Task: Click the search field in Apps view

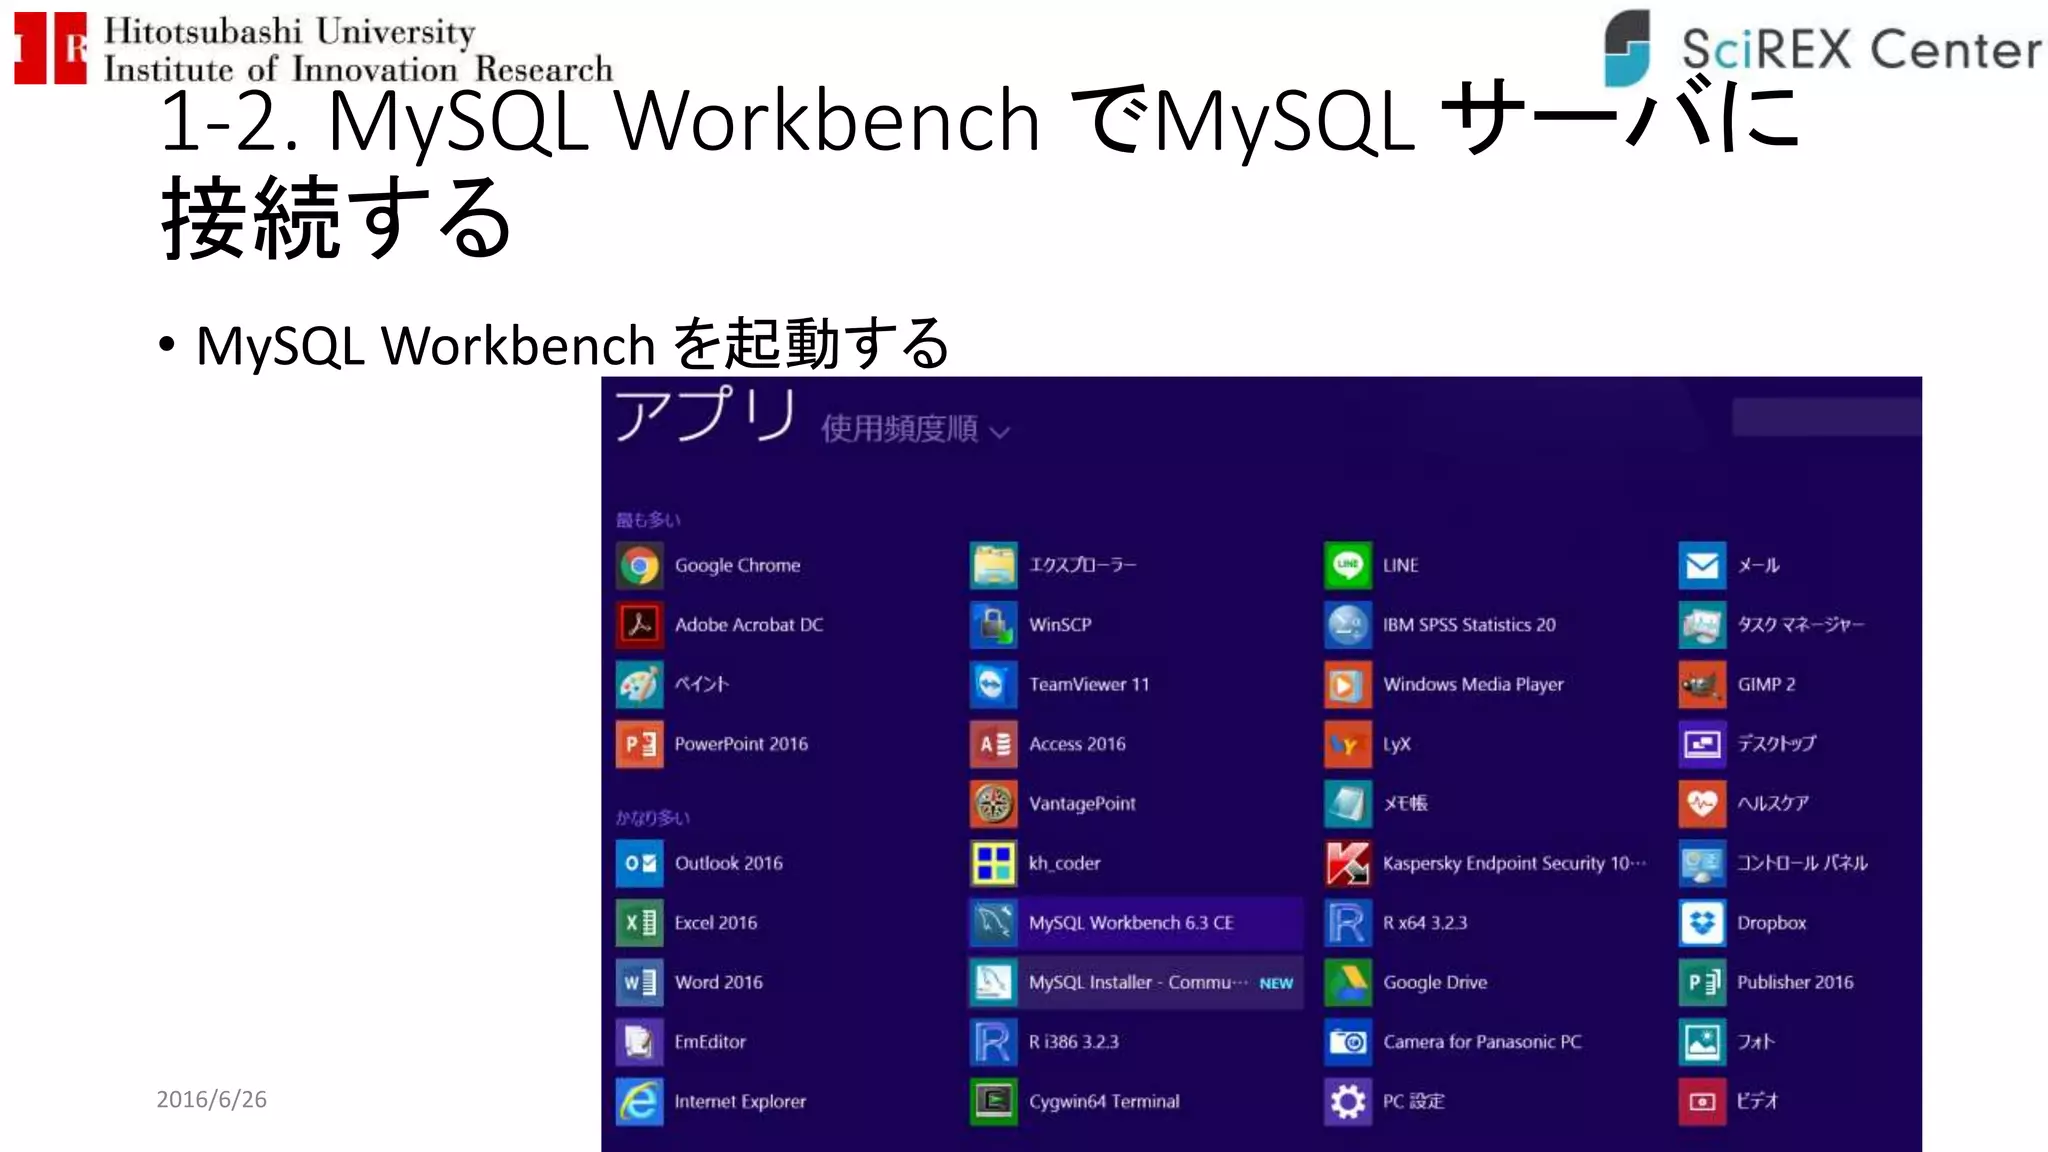Action: coord(1826,417)
